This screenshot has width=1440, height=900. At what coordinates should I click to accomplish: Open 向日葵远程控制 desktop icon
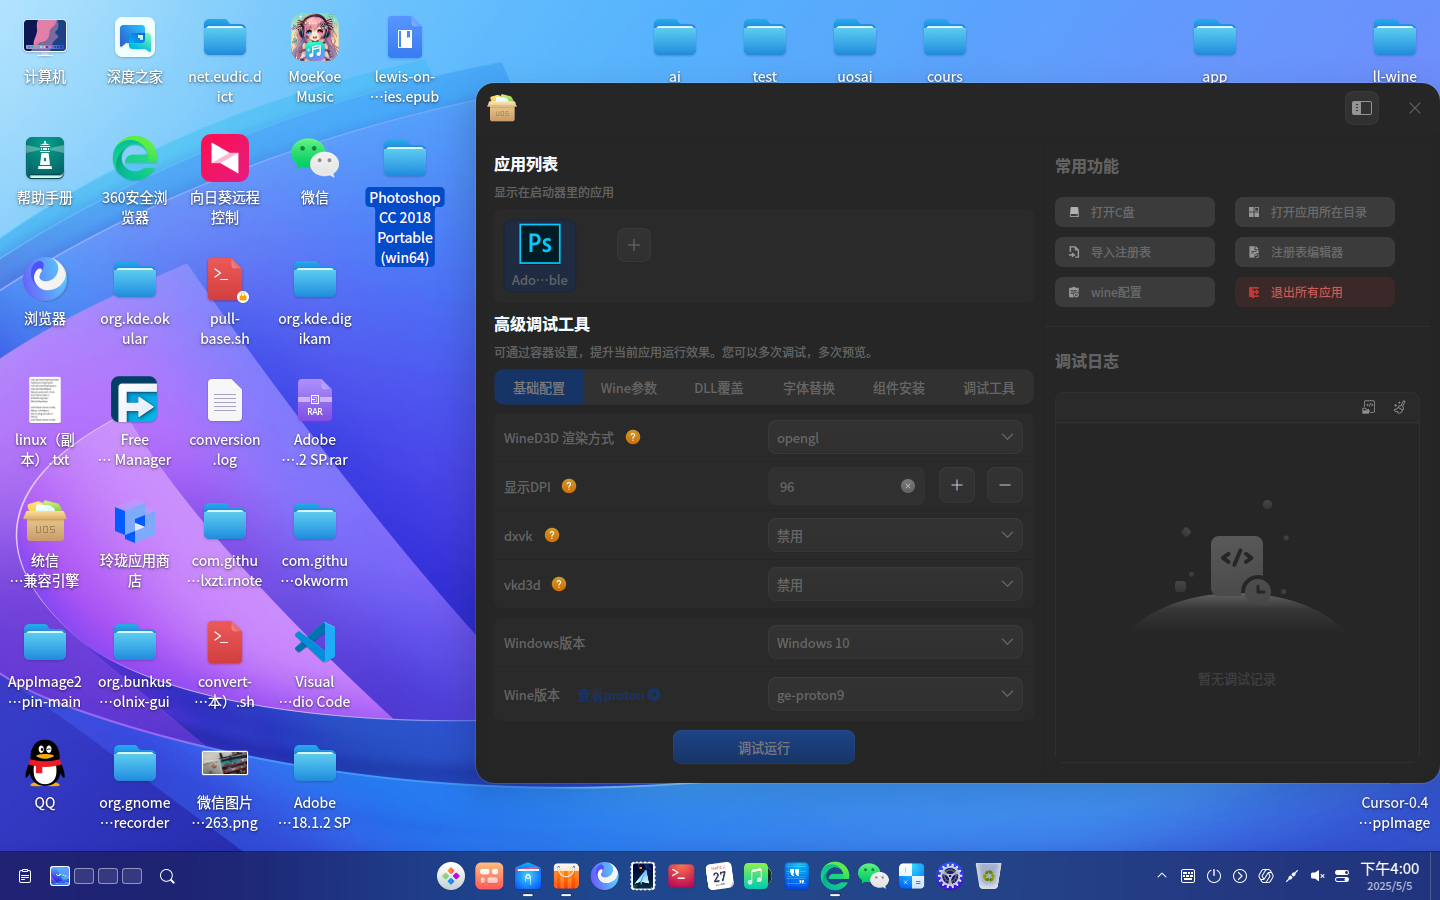(x=225, y=180)
